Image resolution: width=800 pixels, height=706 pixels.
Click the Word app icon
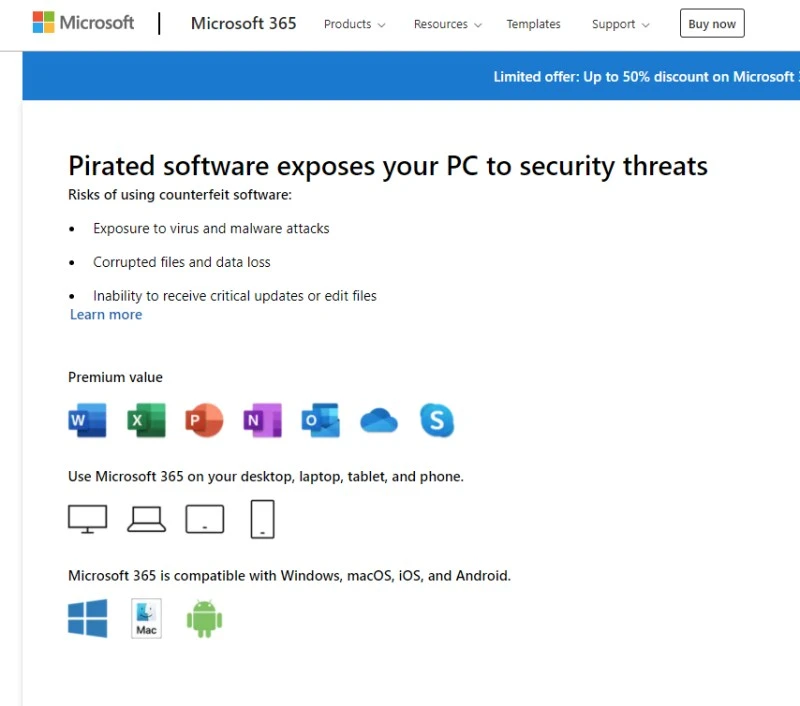point(87,421)
